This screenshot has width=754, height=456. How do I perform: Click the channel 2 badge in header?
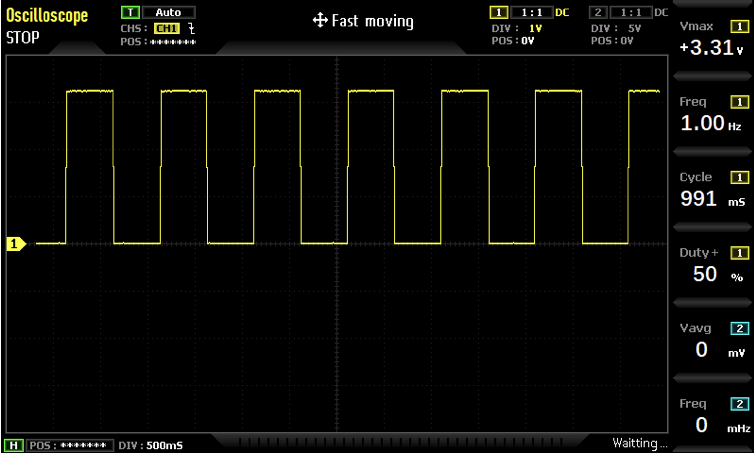(x=598, y=13)
